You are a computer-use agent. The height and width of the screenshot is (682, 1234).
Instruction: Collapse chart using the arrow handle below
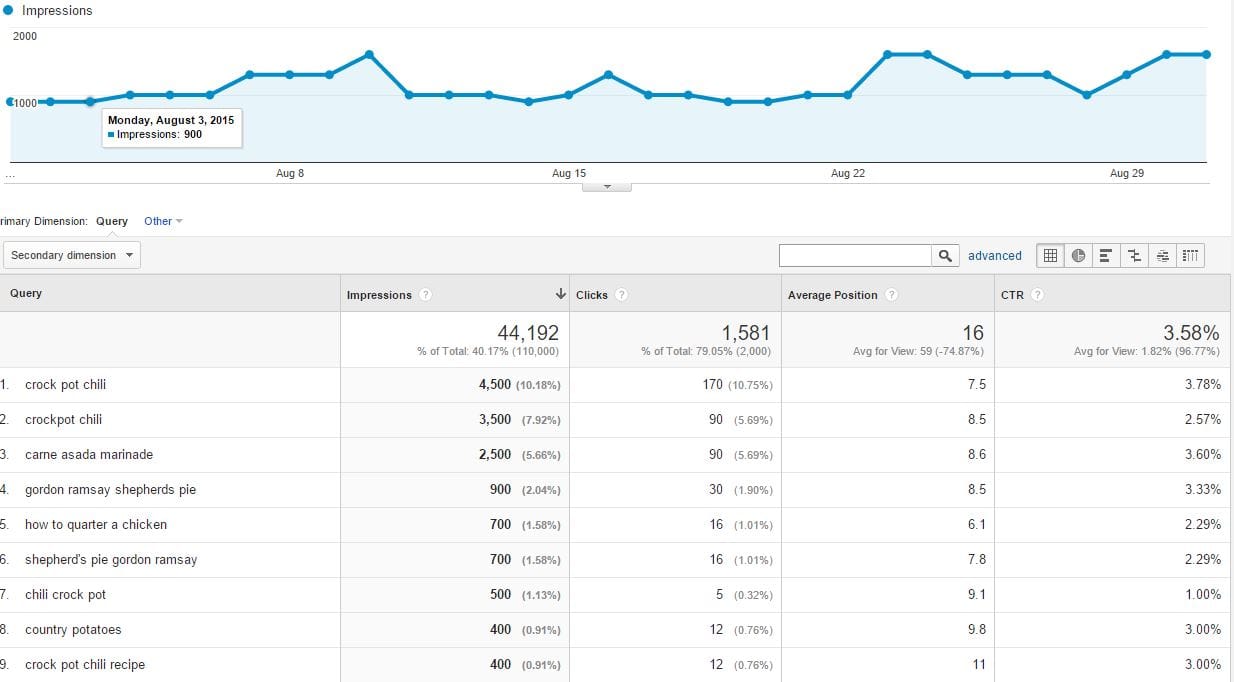coord(606,186)
